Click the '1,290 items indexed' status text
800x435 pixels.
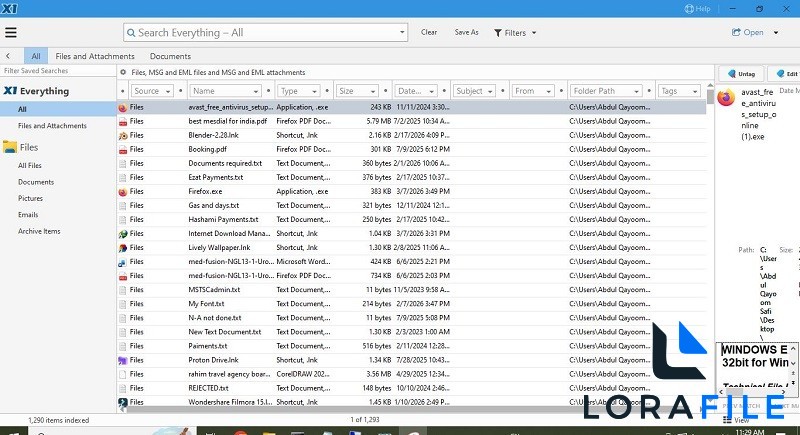pos(59,420)
